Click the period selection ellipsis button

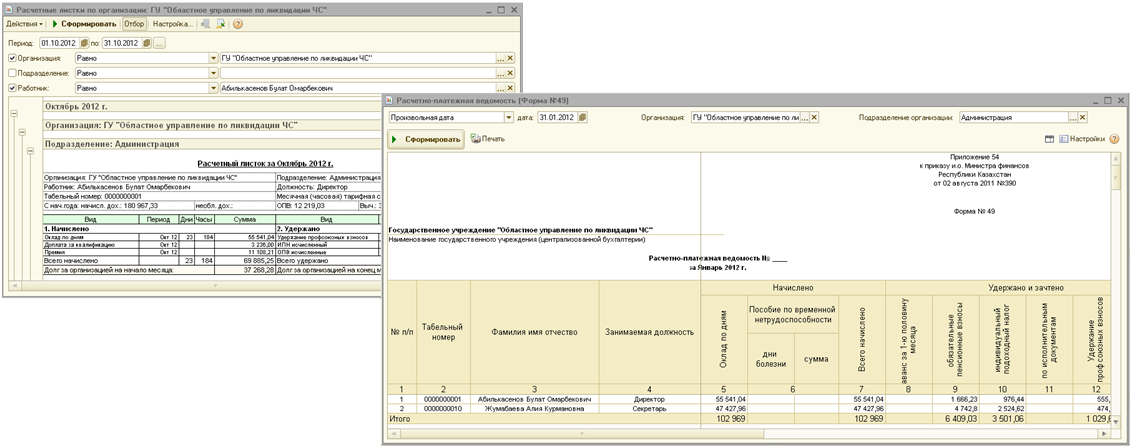click(x=160, y=43)
